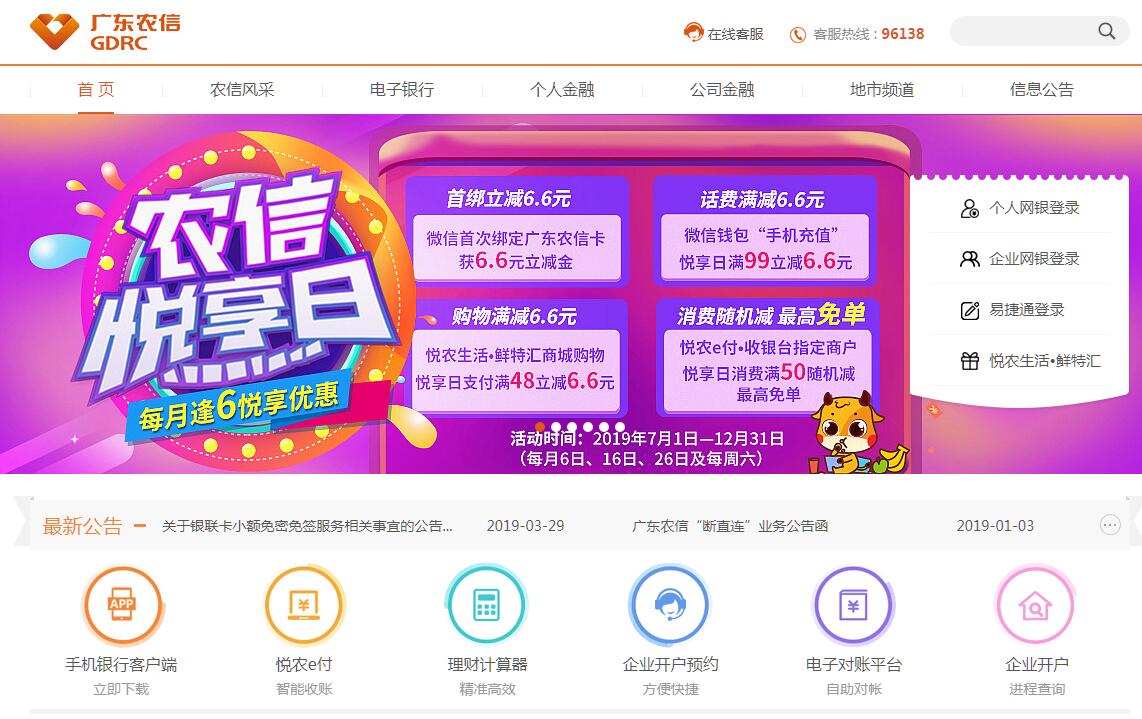This screenshot has width=1142, height=719.
Task: Open the 信息公告 menu
Action: pos(1041,90)
